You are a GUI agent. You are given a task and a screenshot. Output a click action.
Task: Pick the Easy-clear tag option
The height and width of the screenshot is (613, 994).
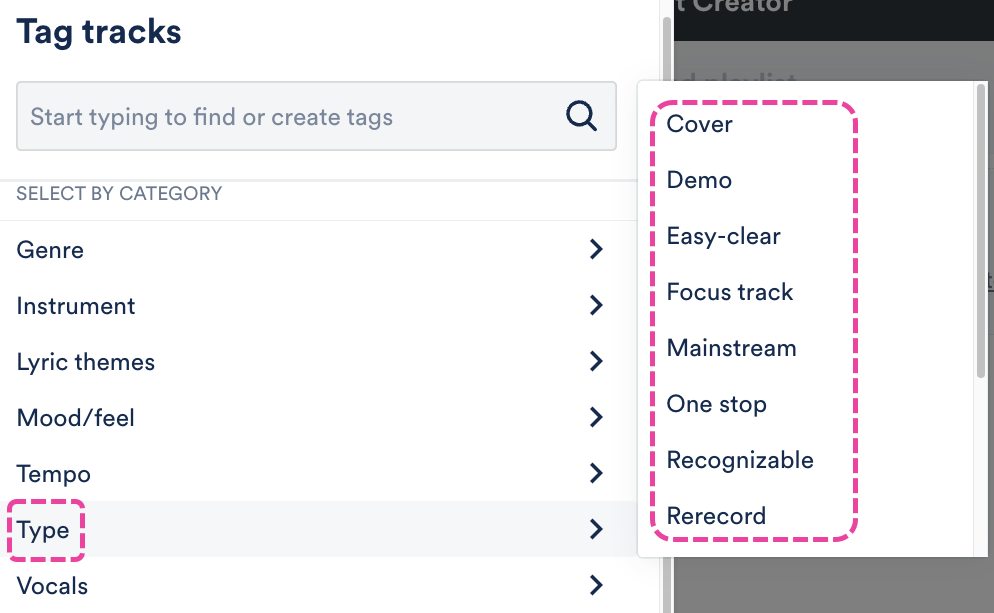tap(724, 236)
